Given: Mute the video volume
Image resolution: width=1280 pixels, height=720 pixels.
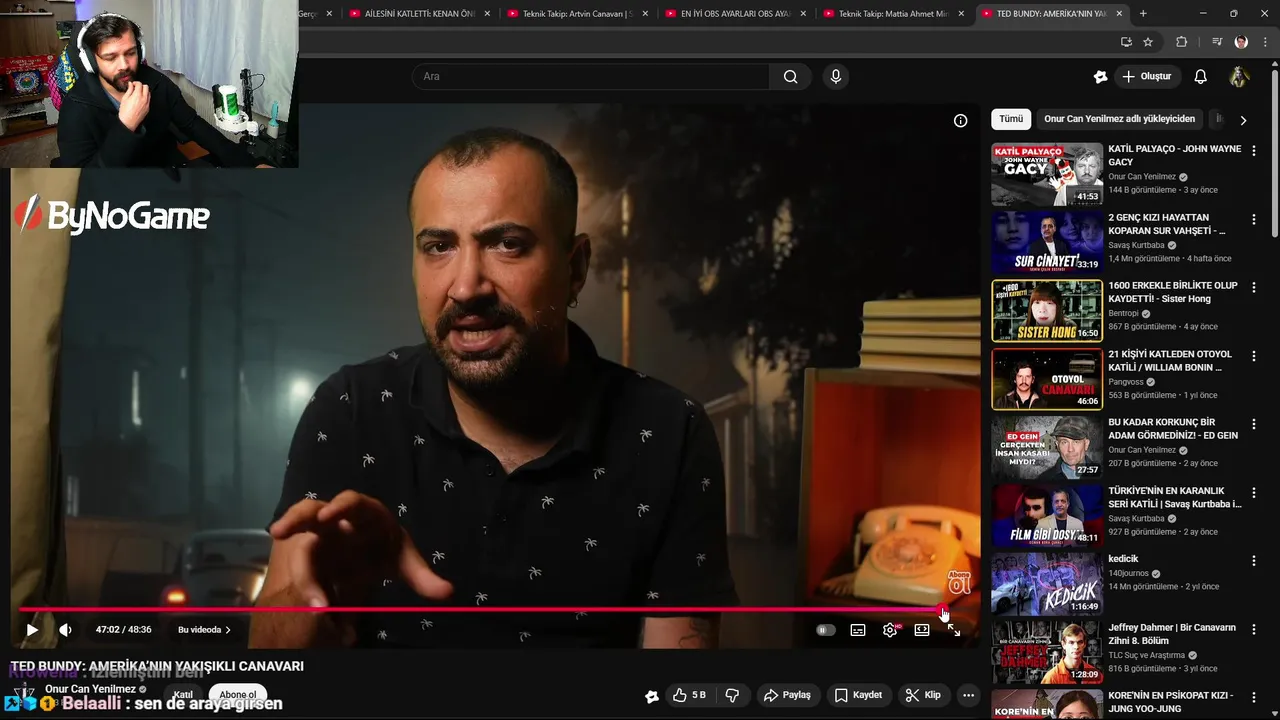Looking at the screenshot, I should [x=65, y=630].
